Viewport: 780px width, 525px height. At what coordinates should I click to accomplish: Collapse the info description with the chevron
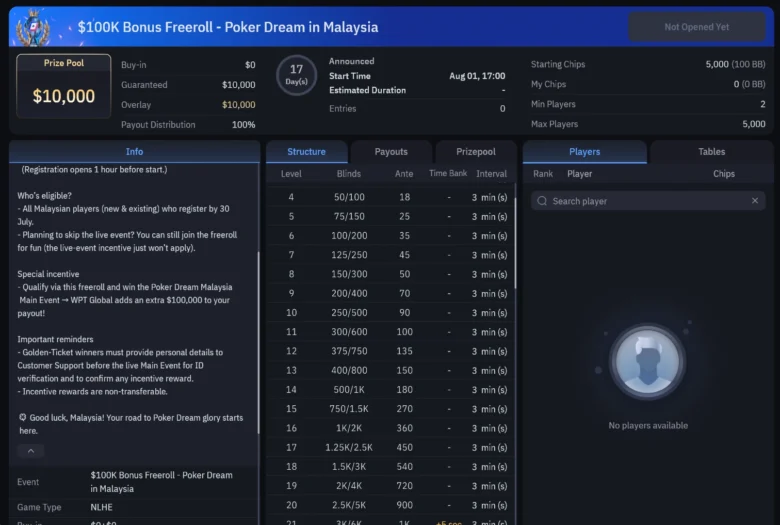[x=31, y=451]
